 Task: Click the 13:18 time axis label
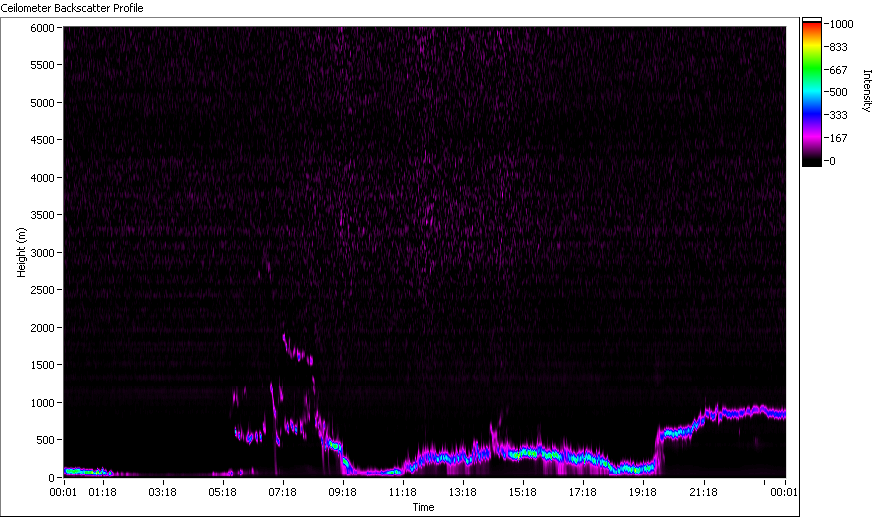(463, 492)
